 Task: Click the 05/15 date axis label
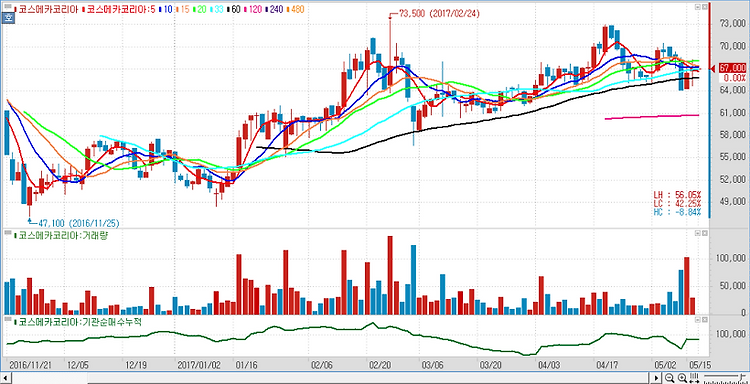pos(699,364)
